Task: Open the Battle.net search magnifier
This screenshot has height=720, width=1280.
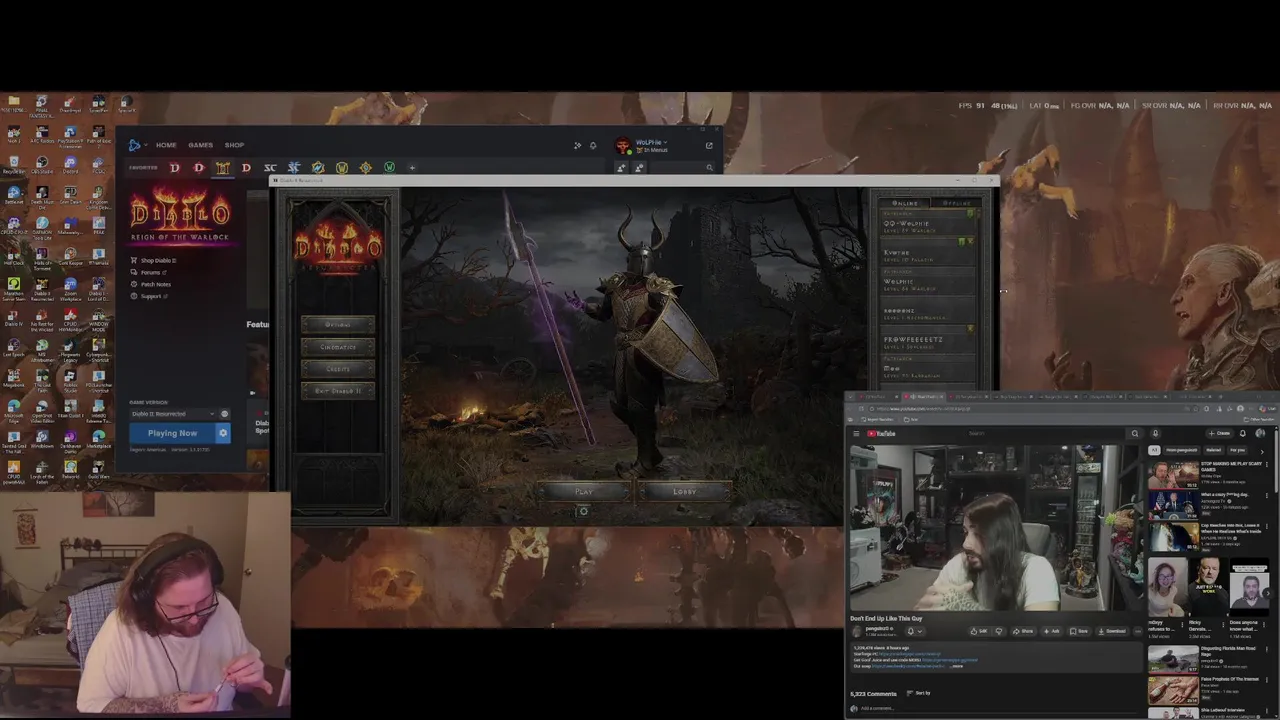Action: (709, 167)
